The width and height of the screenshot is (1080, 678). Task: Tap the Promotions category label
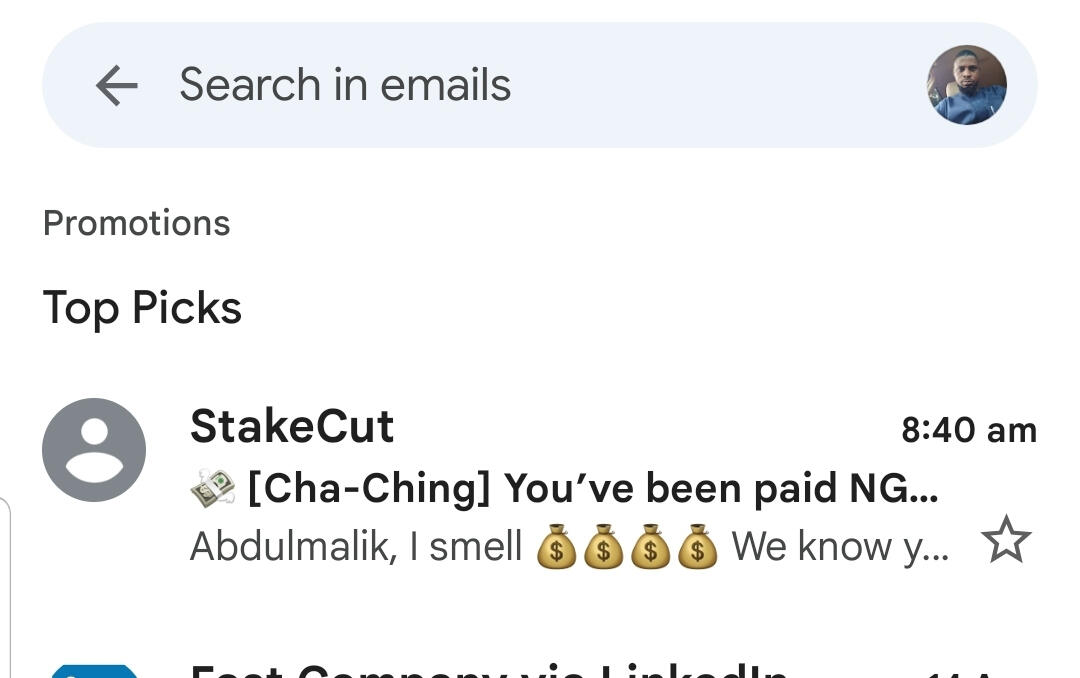137,223
